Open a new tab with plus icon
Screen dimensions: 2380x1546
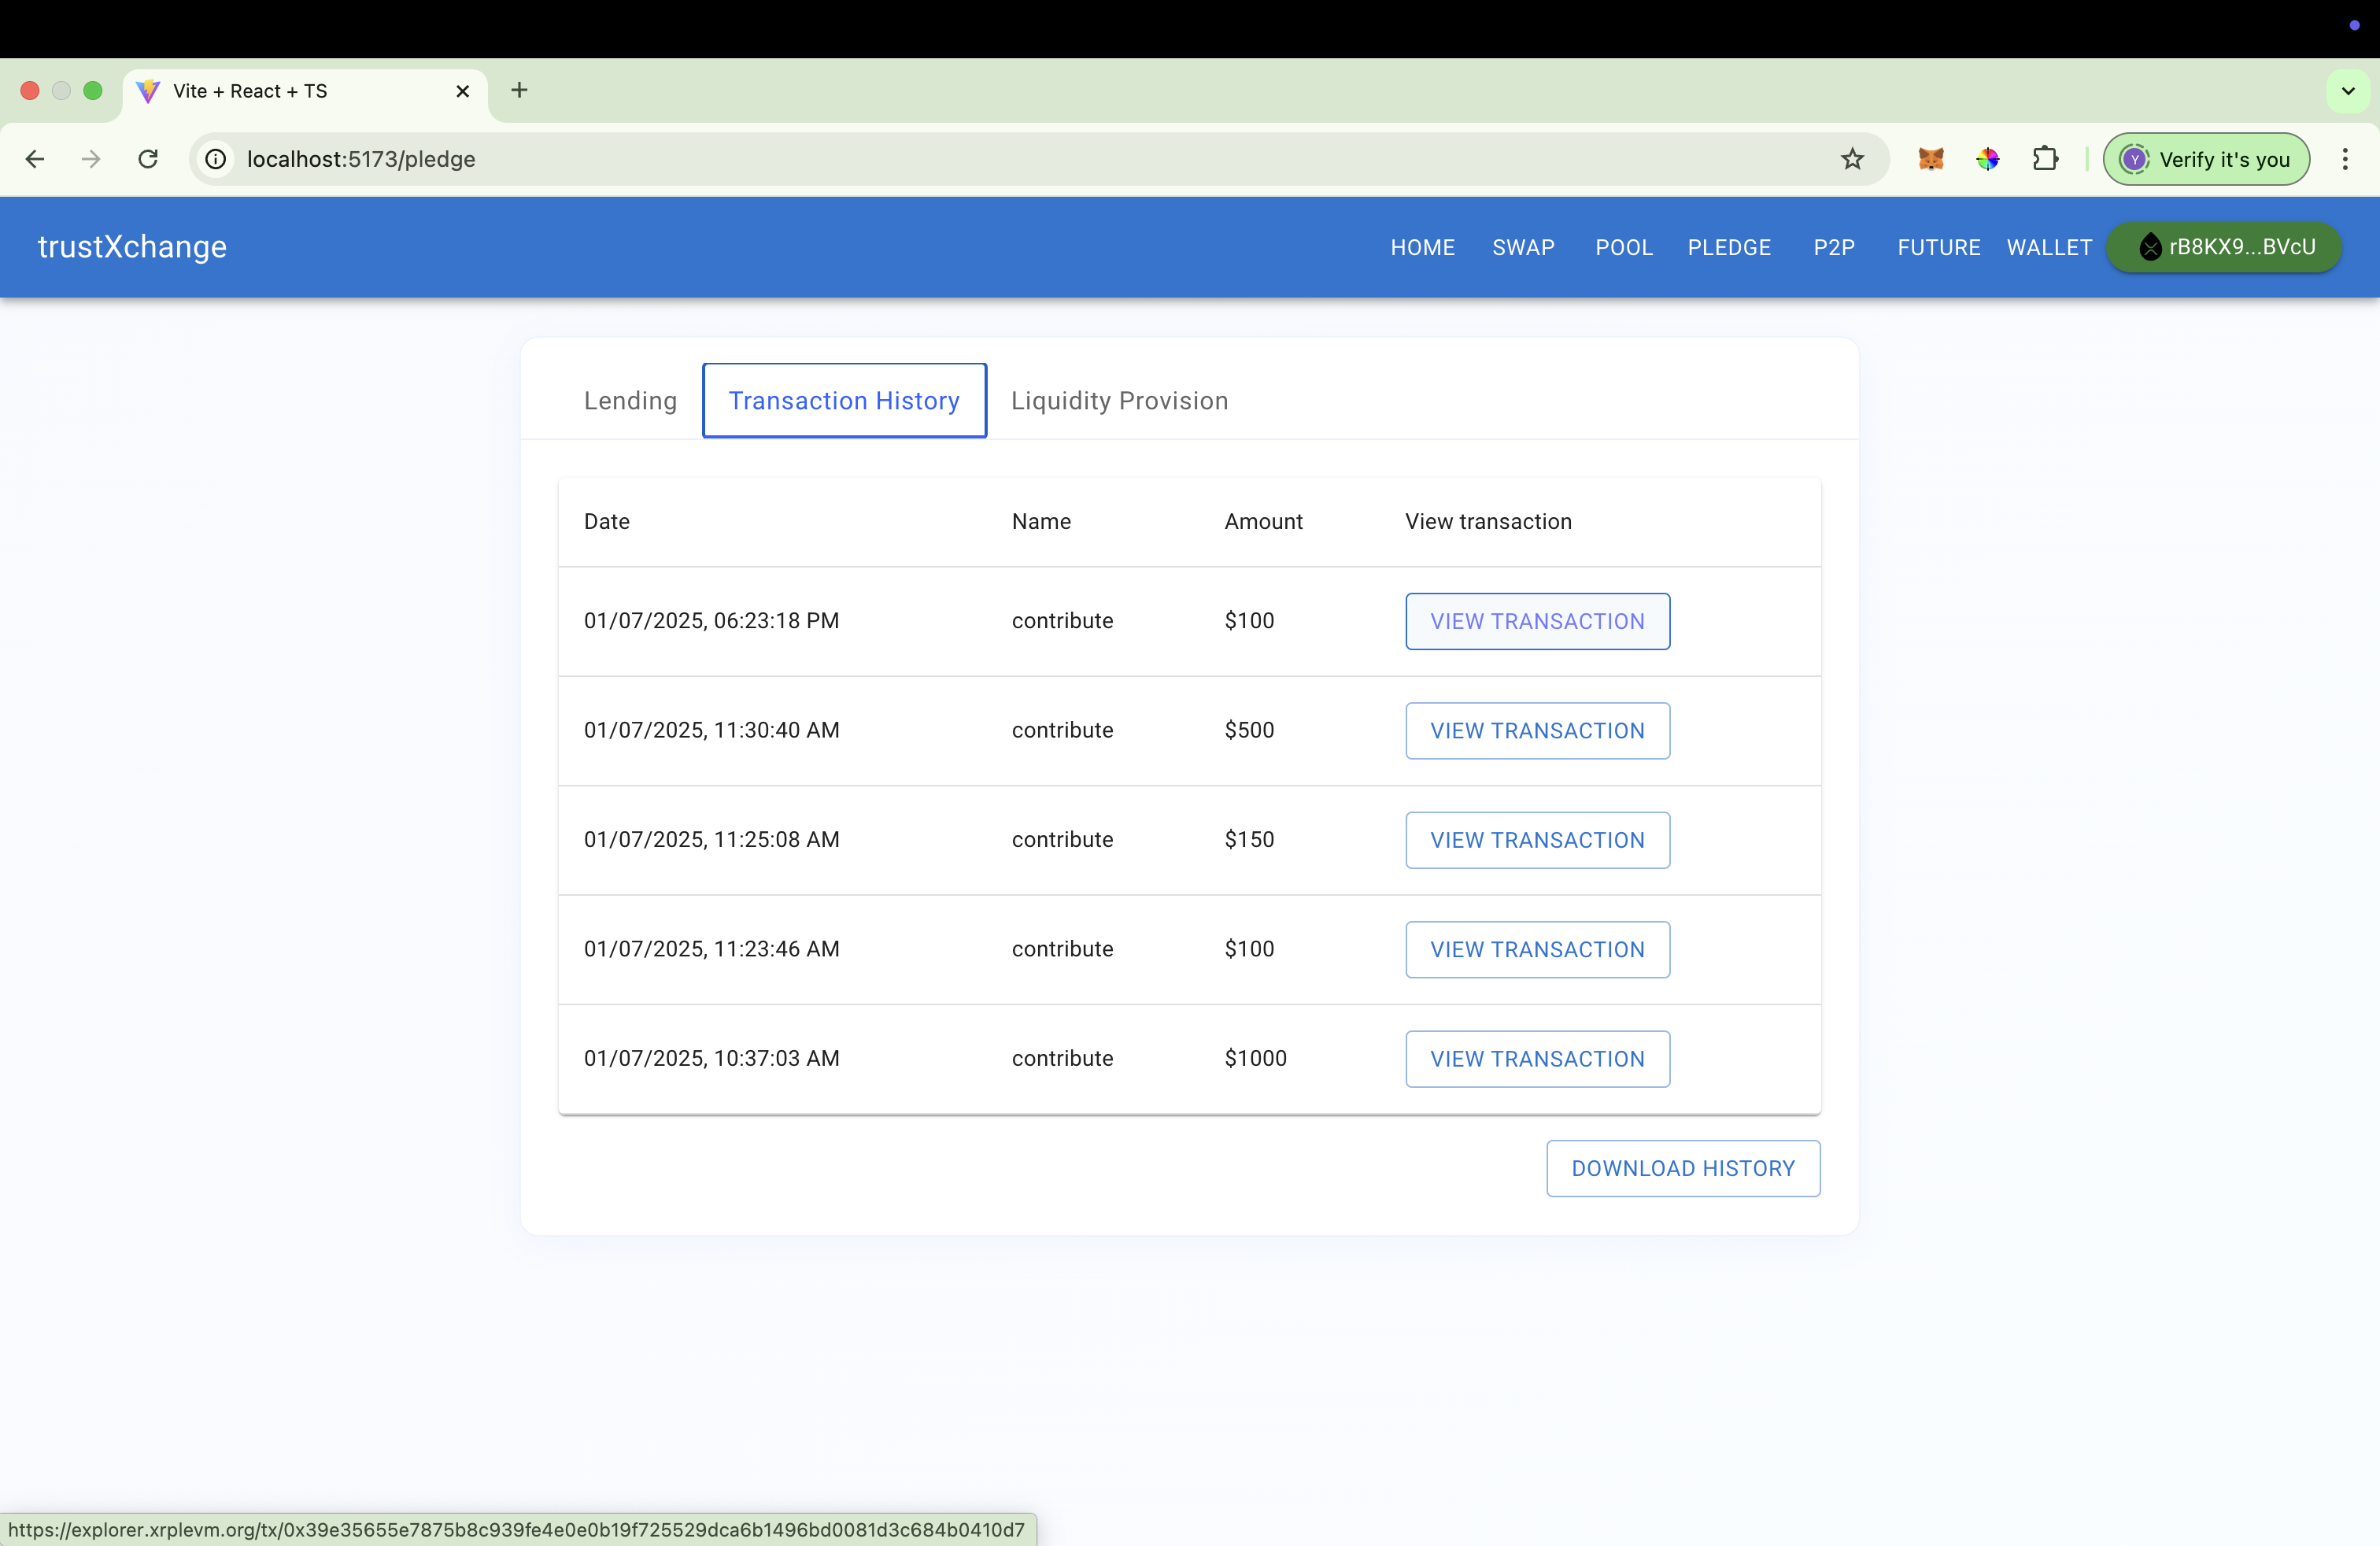(519, 90)
